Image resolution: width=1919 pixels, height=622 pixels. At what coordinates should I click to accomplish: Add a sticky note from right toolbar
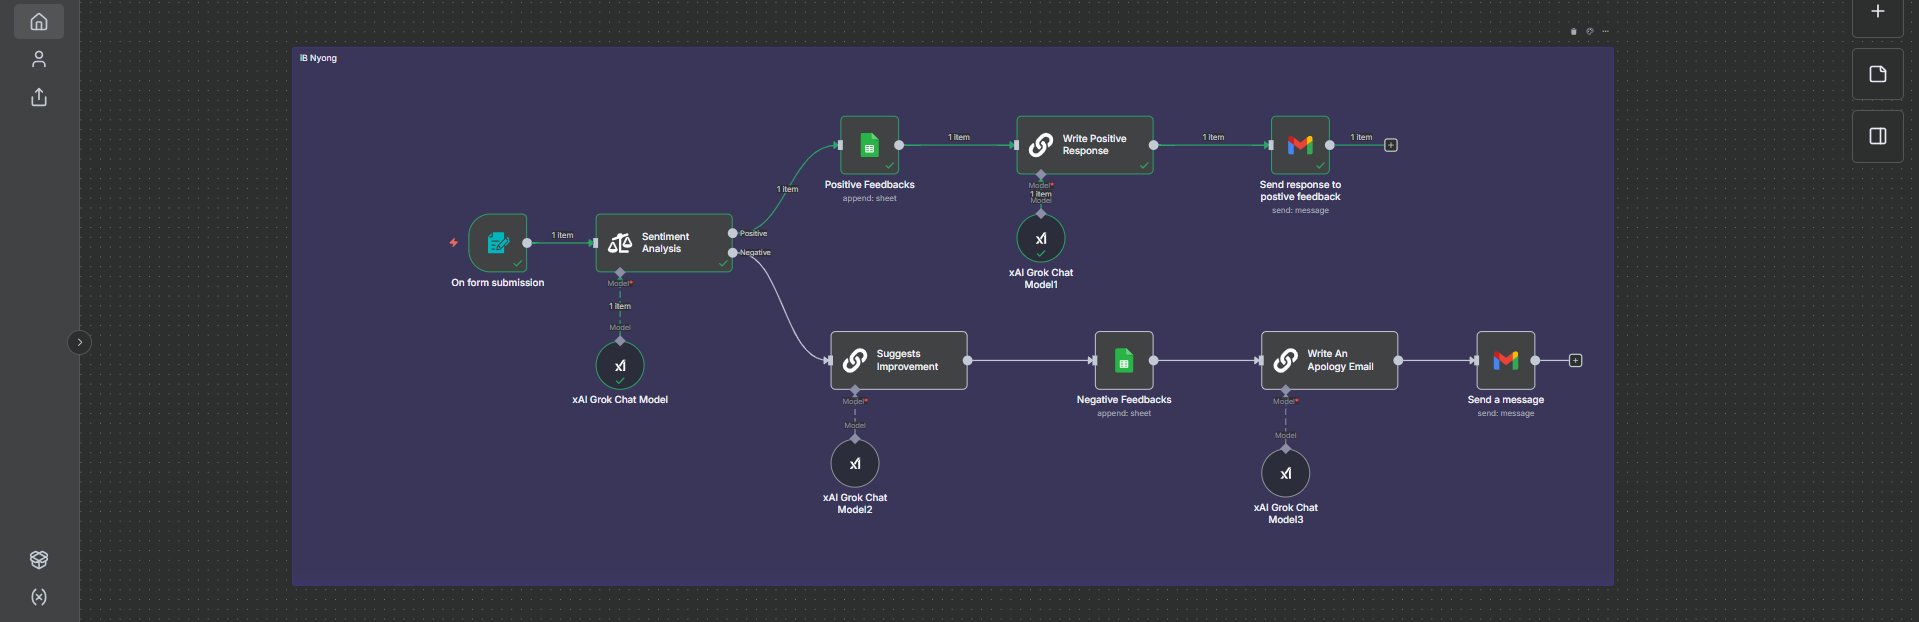click(x=1877, y=75)
